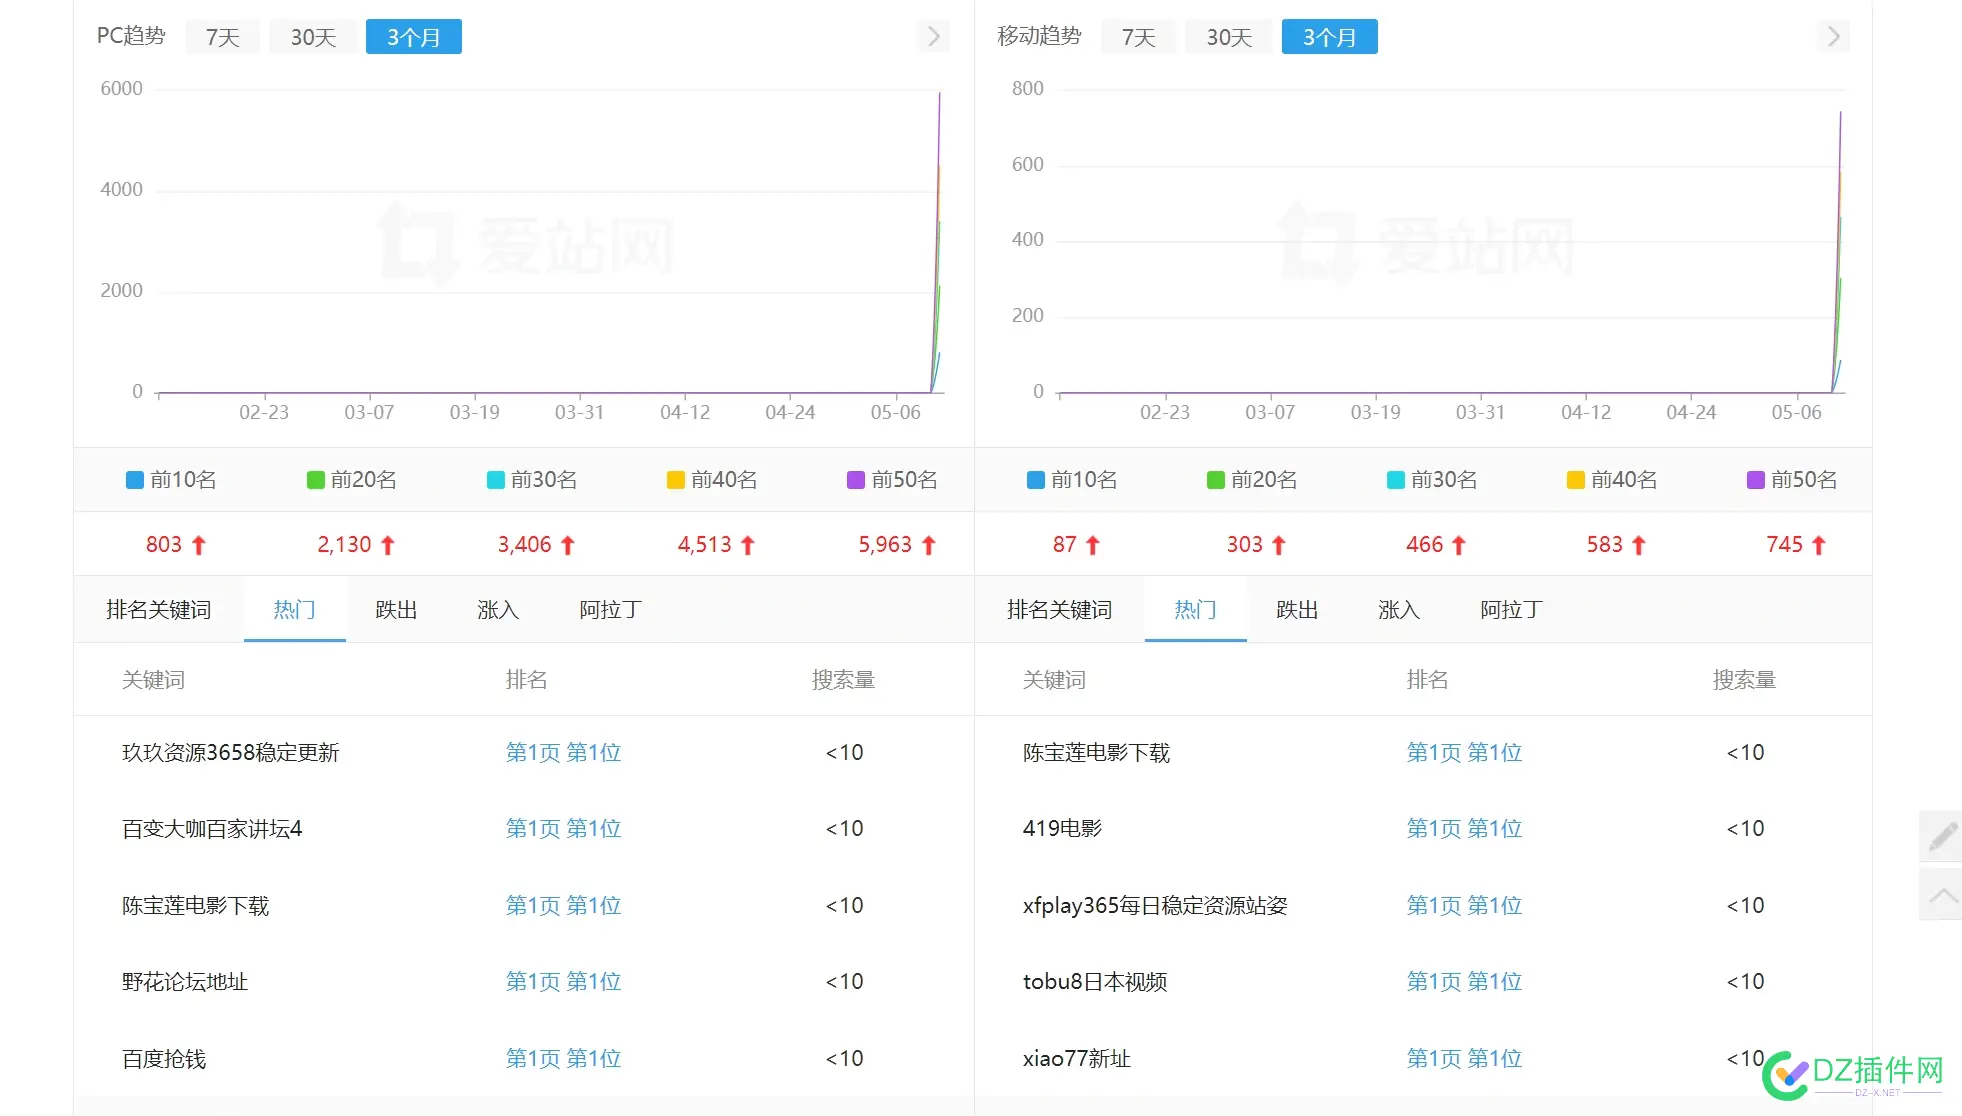This screenshot has height=1116, width=1962.
Task: Click the yellow 前40名 color swatch in mobile legend
Action: [1575, 479]
